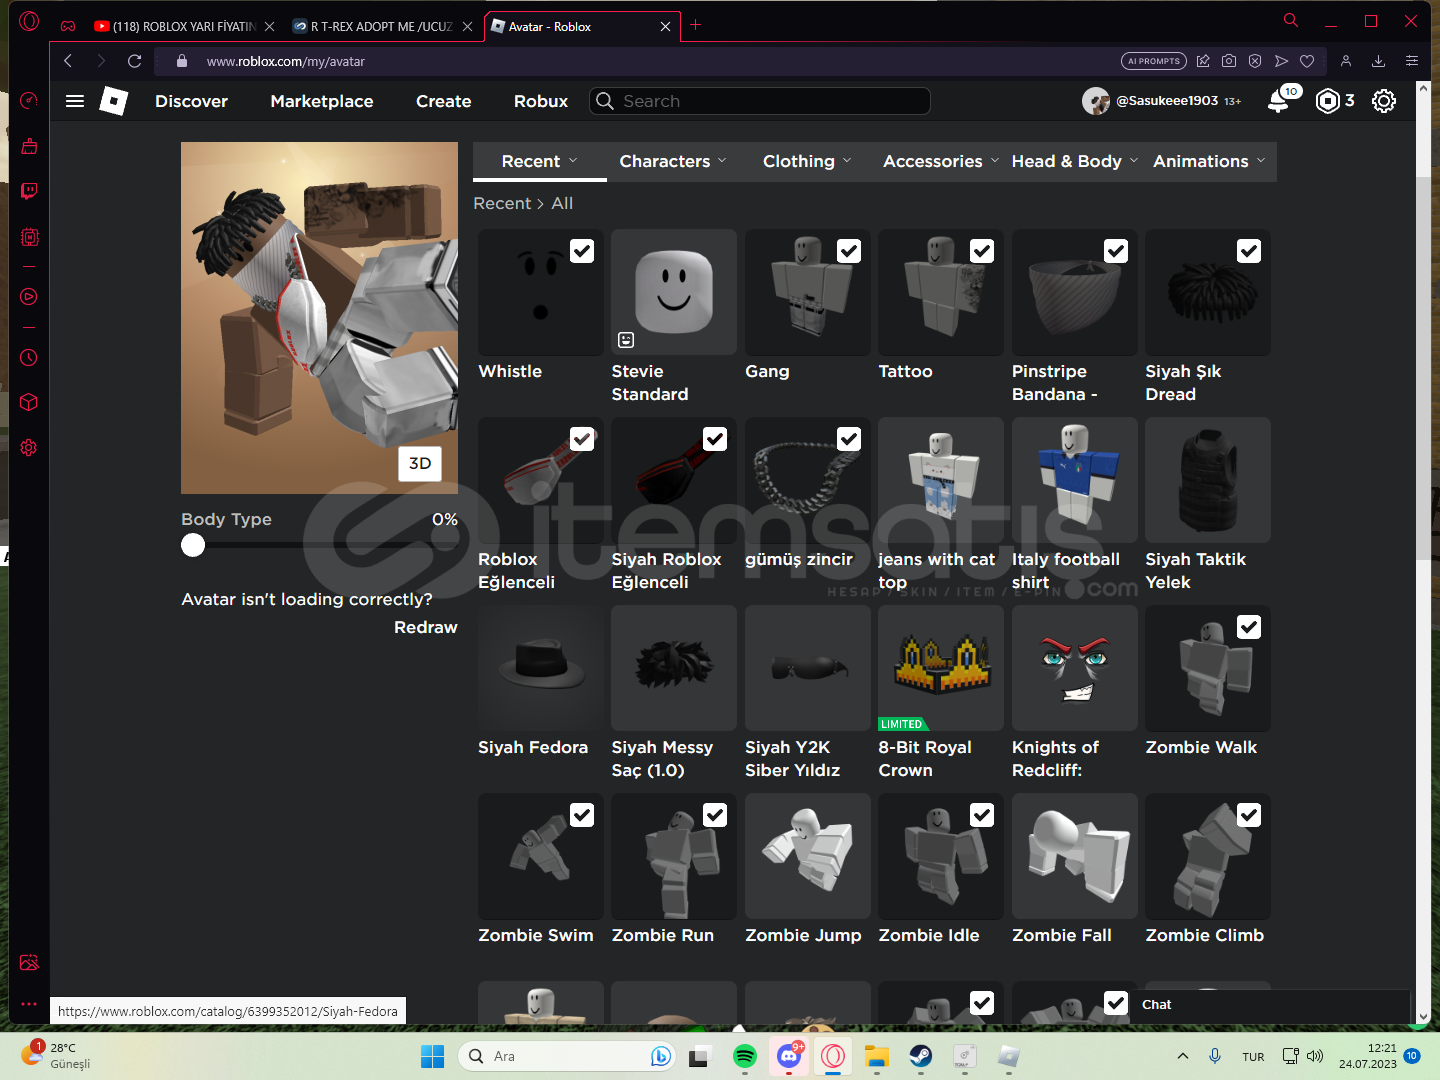Uncheck the Whistle face item

point(582,251)
